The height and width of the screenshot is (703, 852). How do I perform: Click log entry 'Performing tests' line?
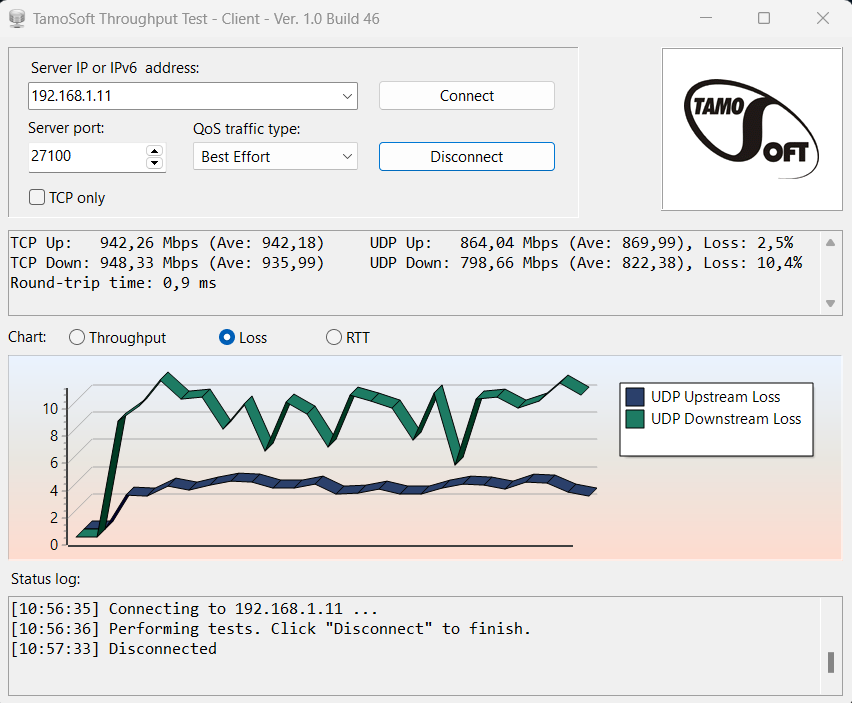pos(271,629)
